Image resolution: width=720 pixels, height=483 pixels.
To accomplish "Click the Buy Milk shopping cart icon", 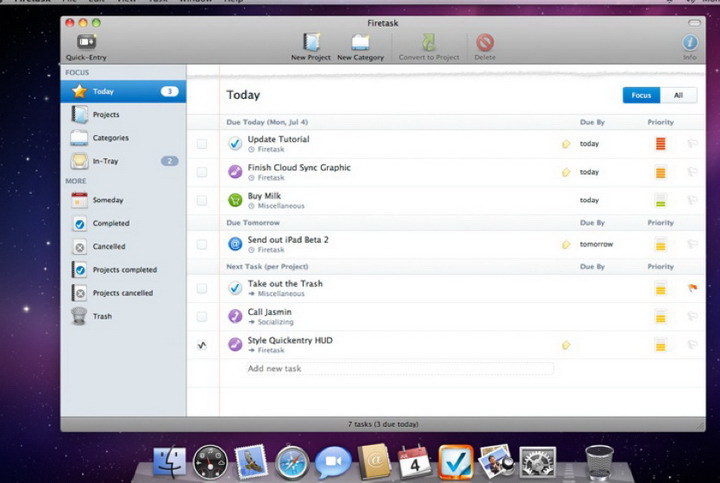I will point(235,200).
